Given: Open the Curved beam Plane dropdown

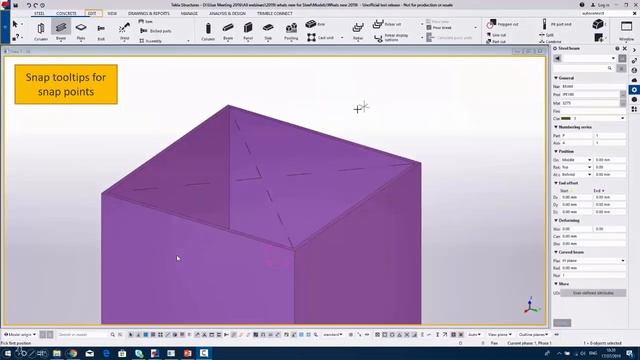Looking at the screenshot, I should click(593, 260).
